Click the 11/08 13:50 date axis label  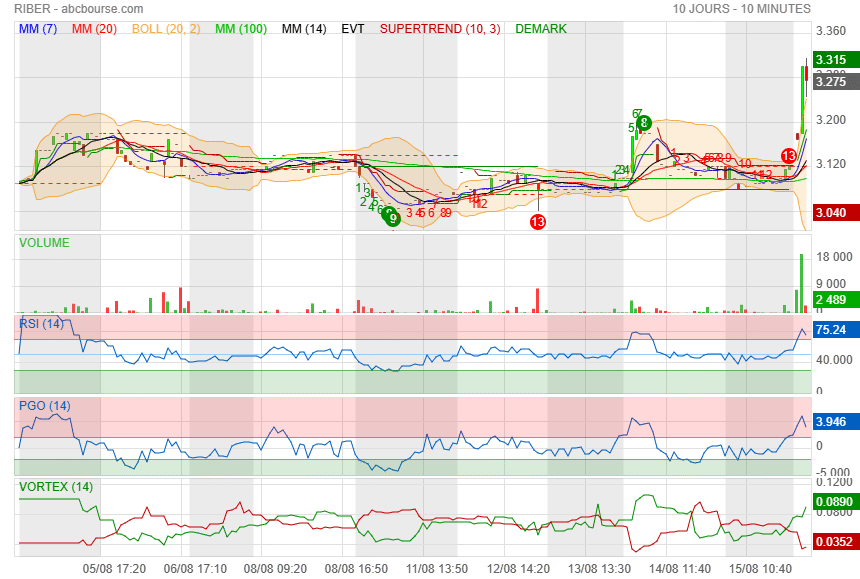[444, 568]
